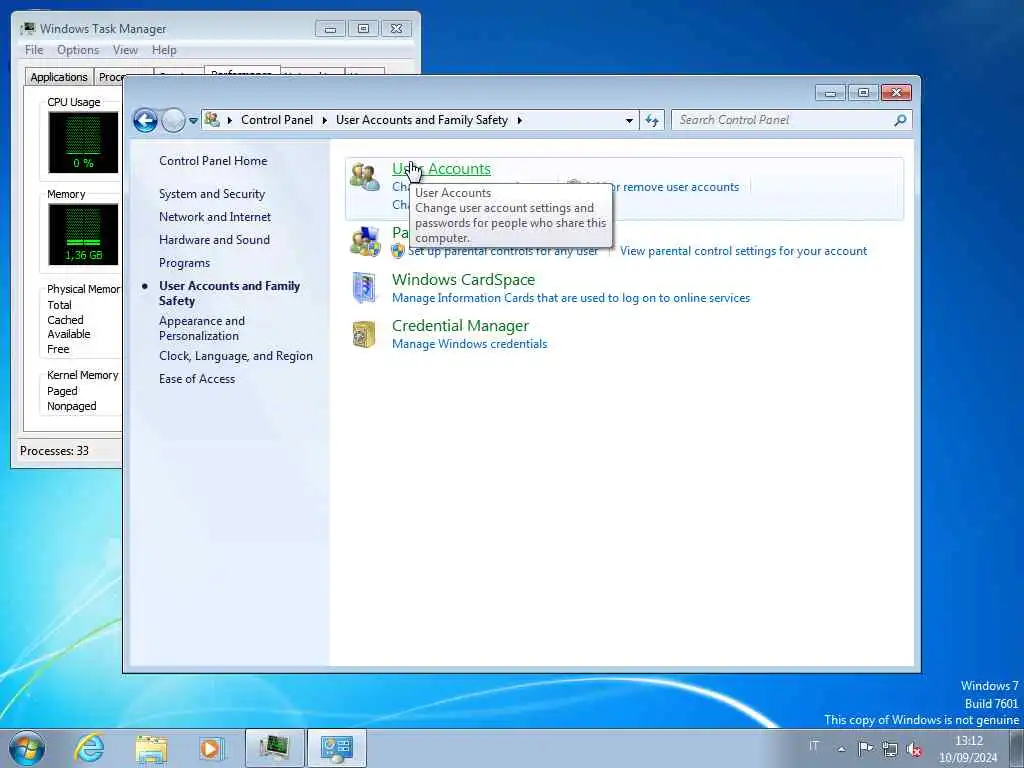Screen dimensions: 1024x768
Task: Select User Accounts and Family Safety breadcrumb
Action: [x=422, y=120]
